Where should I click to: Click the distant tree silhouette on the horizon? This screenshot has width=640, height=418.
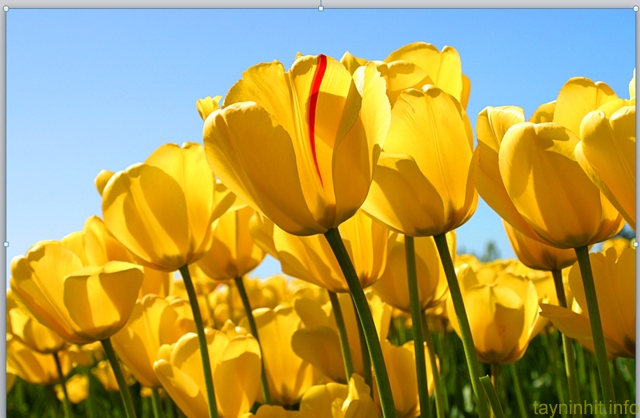point(490,249)
